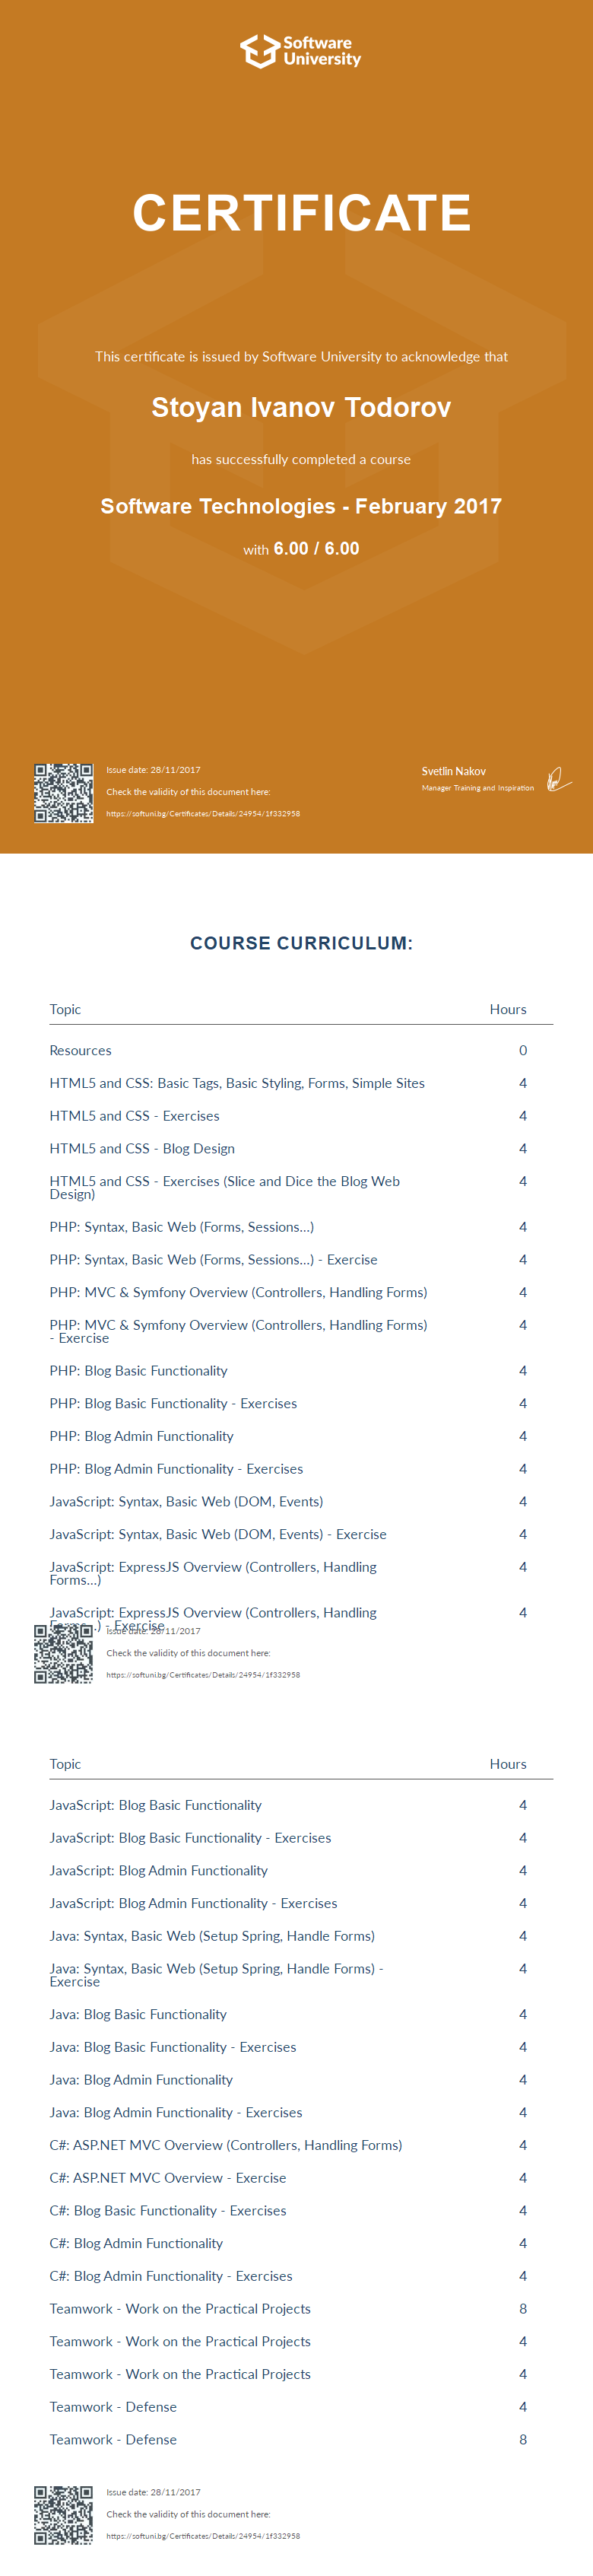Click the QR code overlapping the ExpressJS Exercise row
Viewport: 593px width, 2576px height.
point(63,1653)
